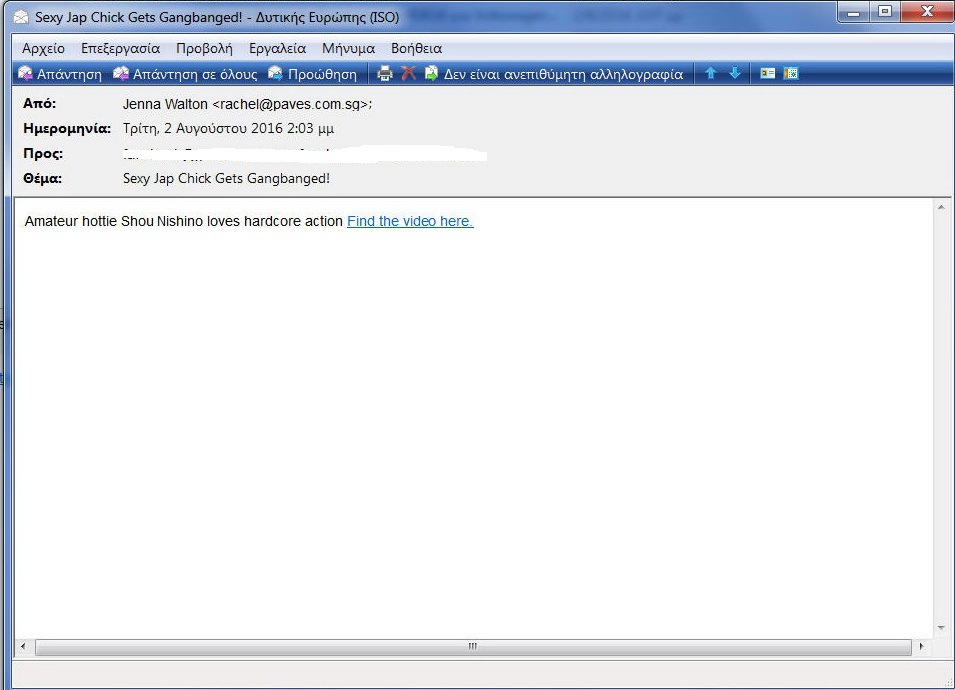
Task: Click the vertical scrollbar up arrow
Action: click(x=941, y=208)
